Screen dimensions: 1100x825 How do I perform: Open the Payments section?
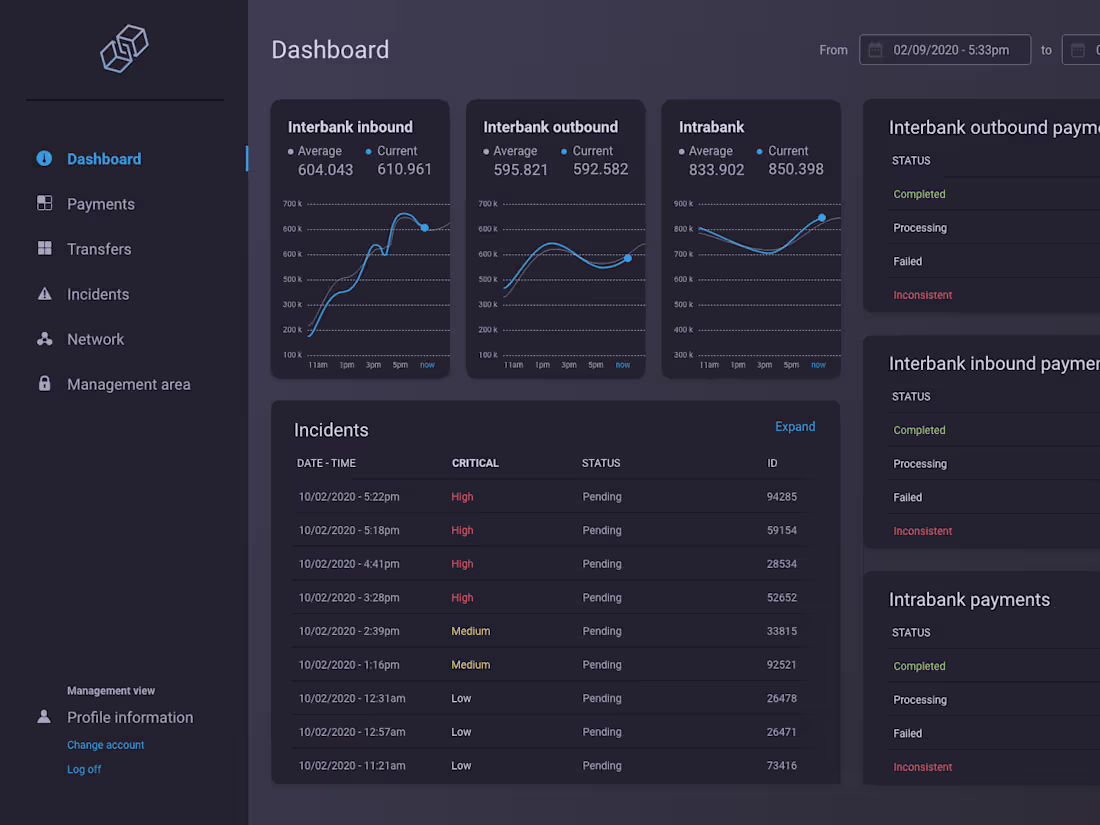pyautogui.click(x=100, y=204)
